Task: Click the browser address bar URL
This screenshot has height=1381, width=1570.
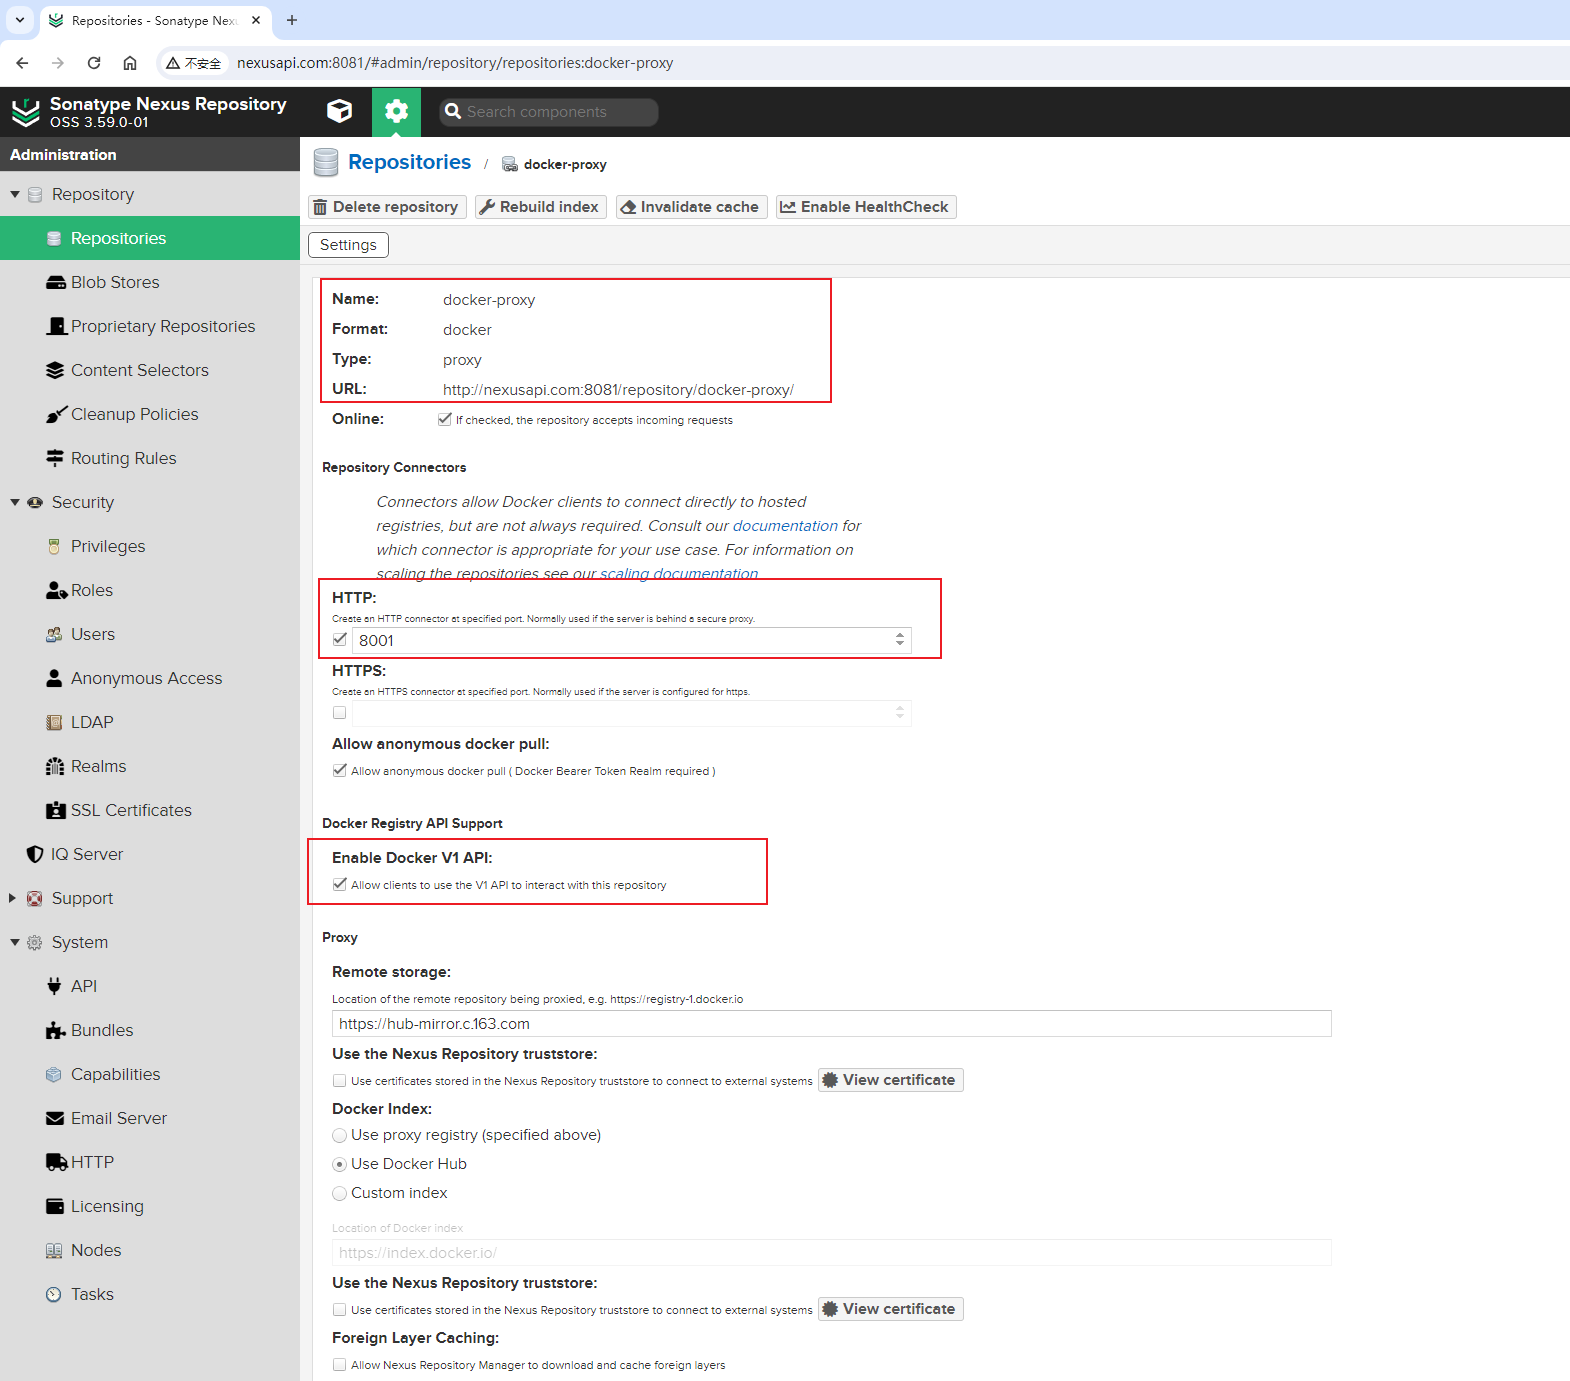Action: 455,63
